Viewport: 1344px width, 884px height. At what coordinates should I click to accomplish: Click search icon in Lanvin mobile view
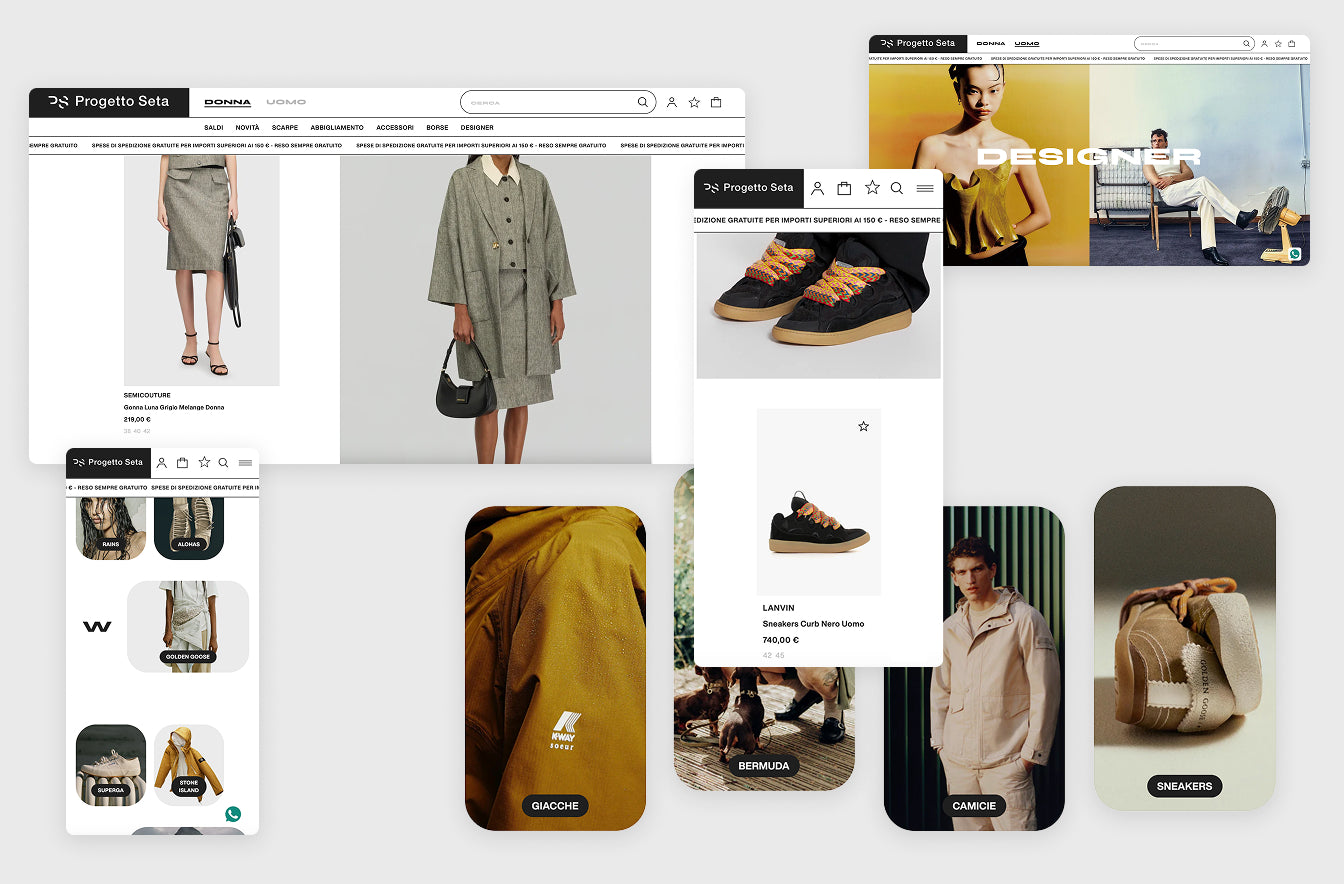897,188
